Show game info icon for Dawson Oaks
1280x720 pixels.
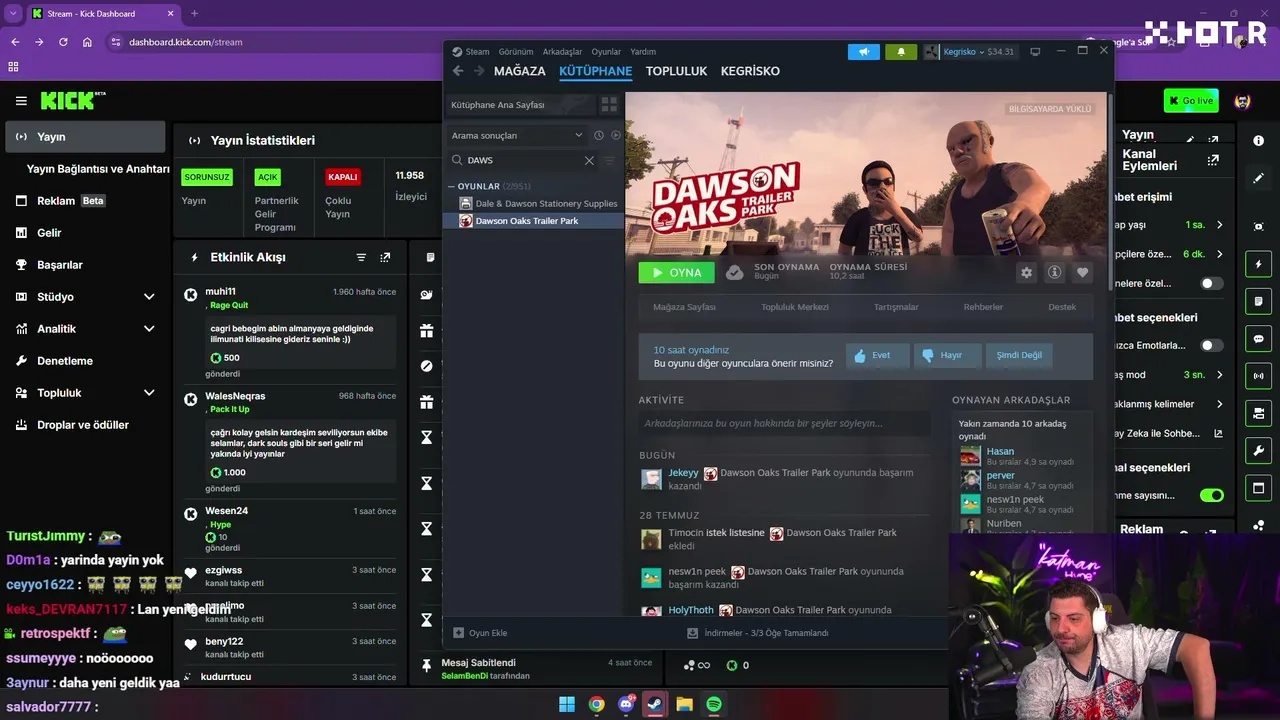[1054, 272]
